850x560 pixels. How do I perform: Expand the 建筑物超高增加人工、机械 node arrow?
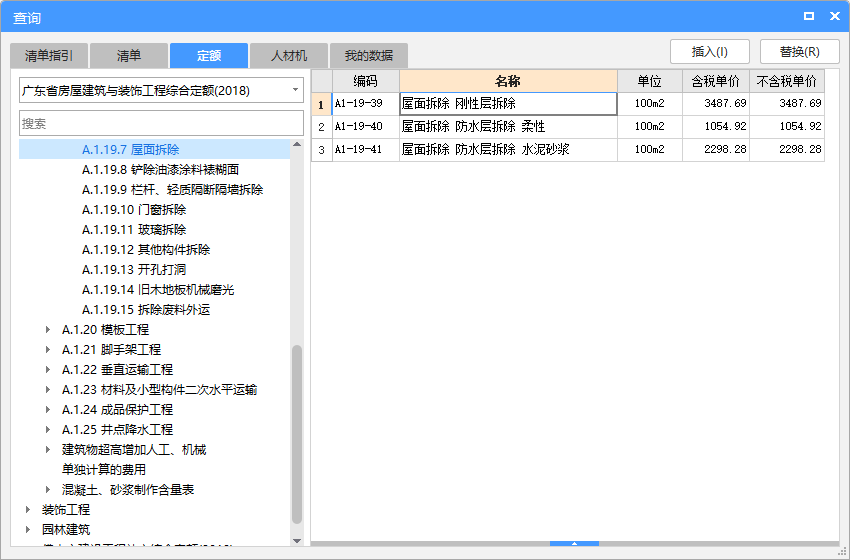[x=48, y=449]
